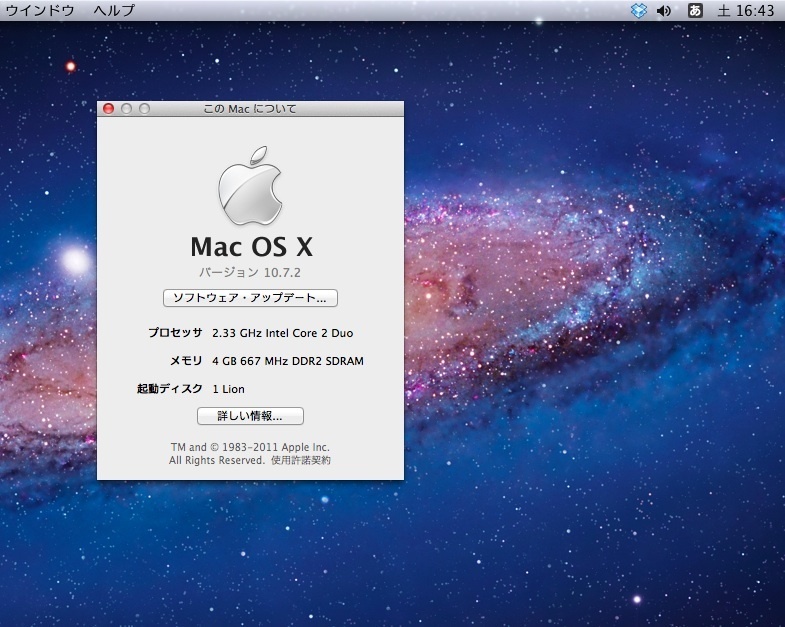Open the ウインドウ menu
785x627 pixels.
(x=40, y=10)
